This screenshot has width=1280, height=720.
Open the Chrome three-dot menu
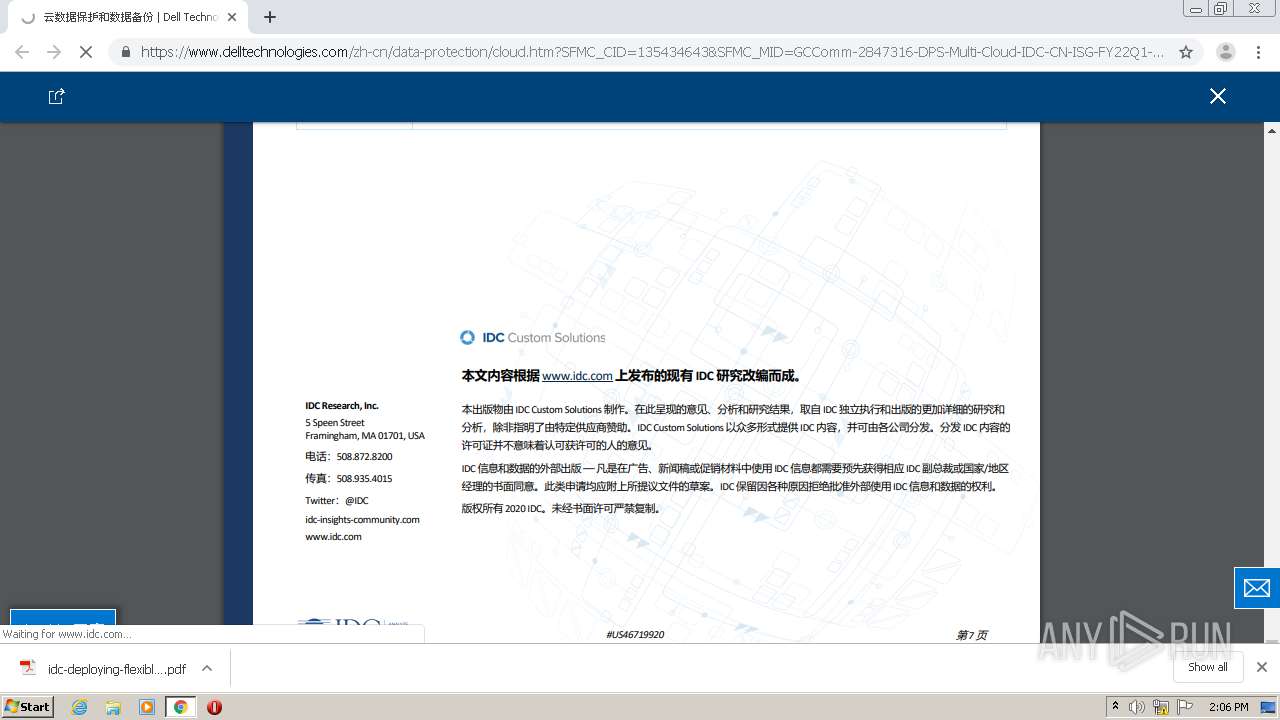(1258, 52)
